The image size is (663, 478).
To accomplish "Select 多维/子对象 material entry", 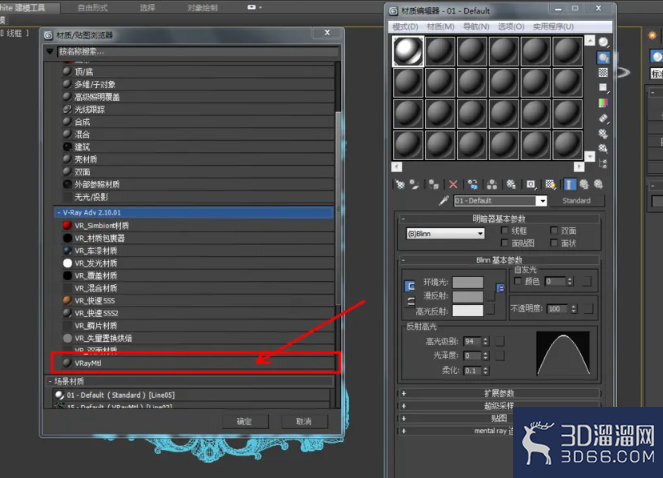I will tap(195, 84).
